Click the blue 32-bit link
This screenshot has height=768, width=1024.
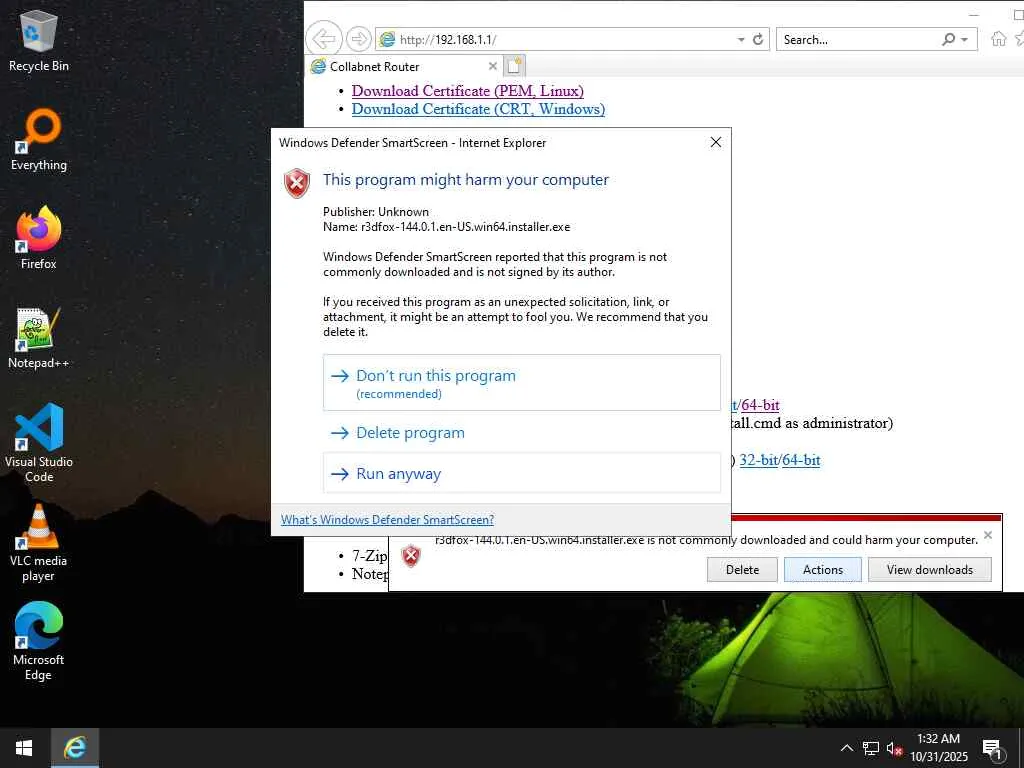click(758, 460)
